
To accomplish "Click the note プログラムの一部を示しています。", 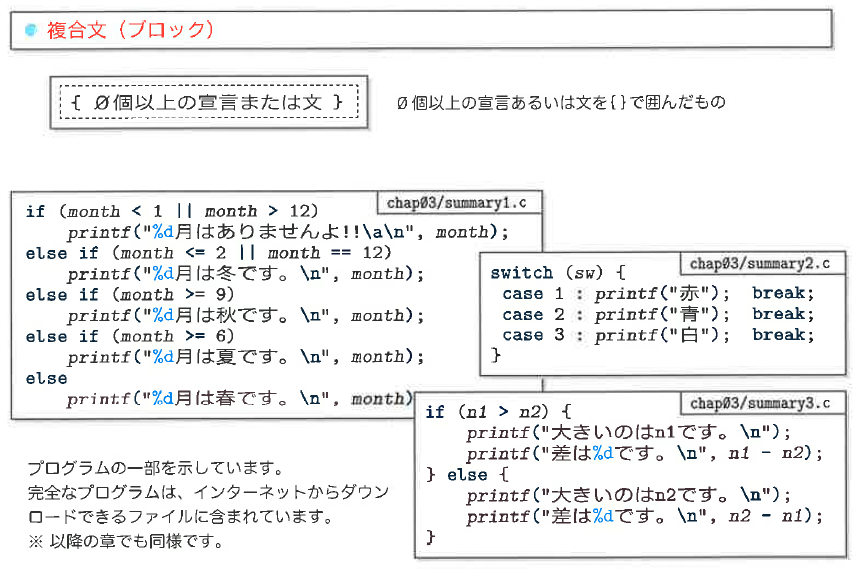I will 156,468.
